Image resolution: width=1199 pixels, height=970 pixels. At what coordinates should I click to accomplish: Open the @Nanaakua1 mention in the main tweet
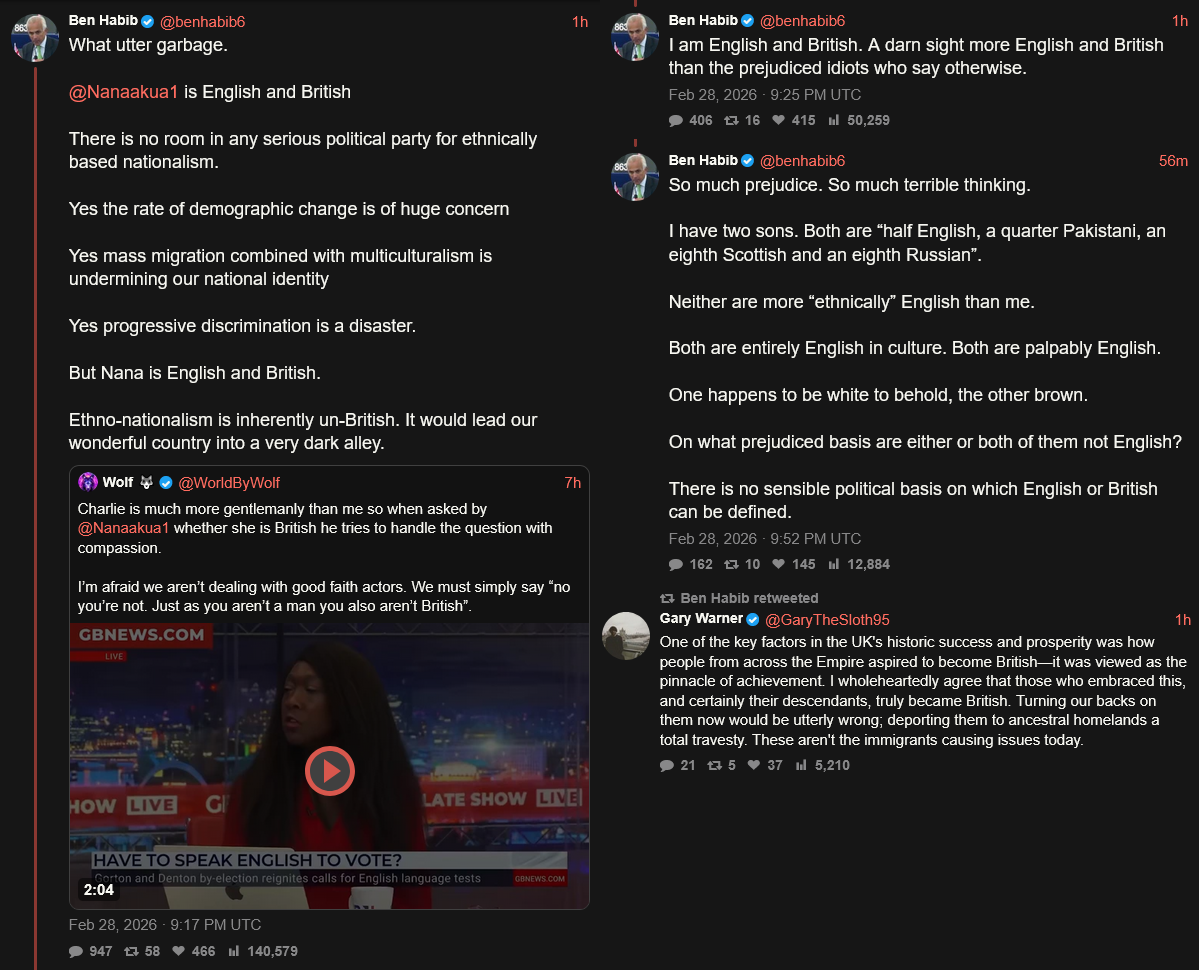(x=123, y=92)
